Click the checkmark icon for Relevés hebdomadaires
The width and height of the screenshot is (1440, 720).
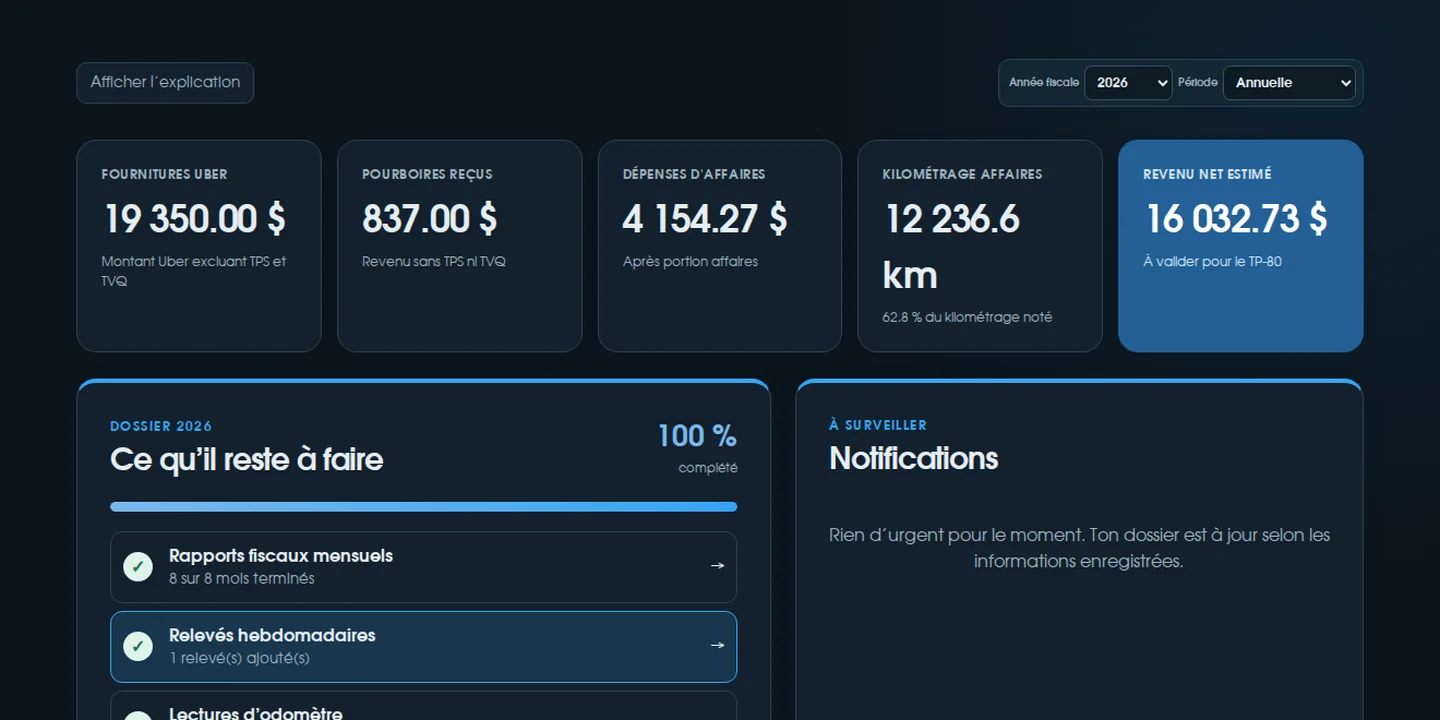click(138, 647)
